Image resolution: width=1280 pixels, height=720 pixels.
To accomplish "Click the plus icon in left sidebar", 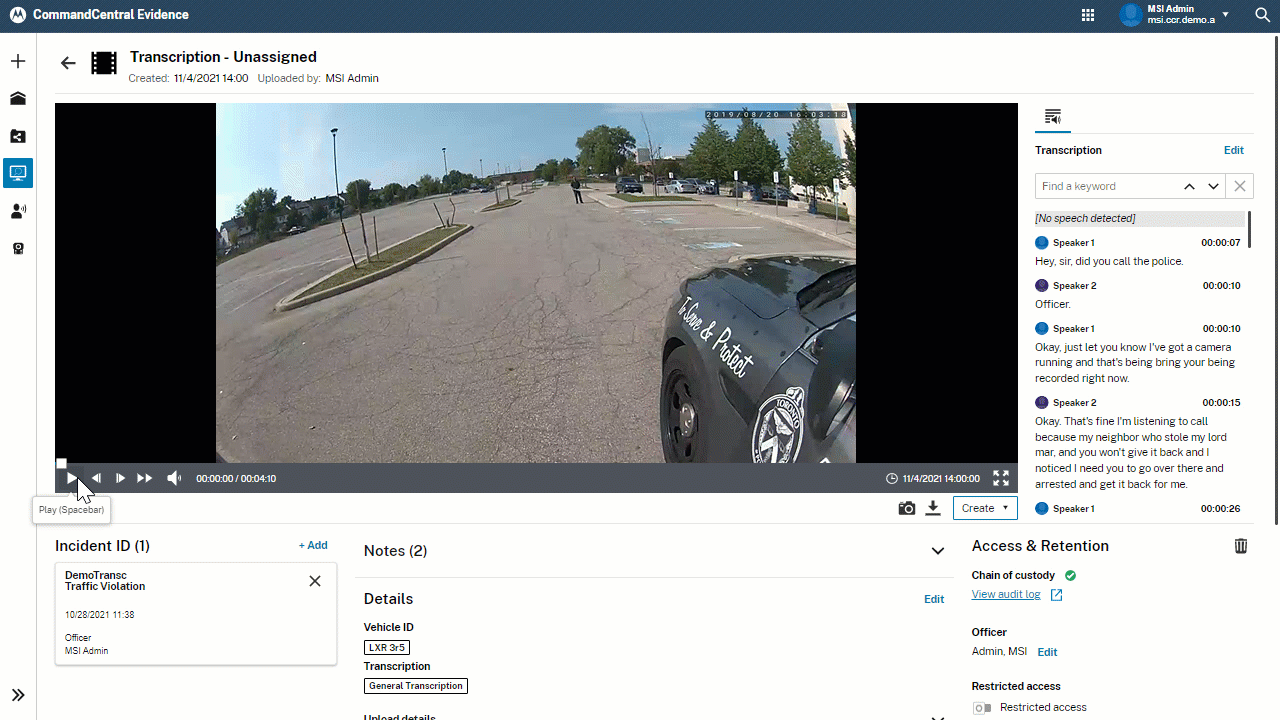I will [18, 62].
